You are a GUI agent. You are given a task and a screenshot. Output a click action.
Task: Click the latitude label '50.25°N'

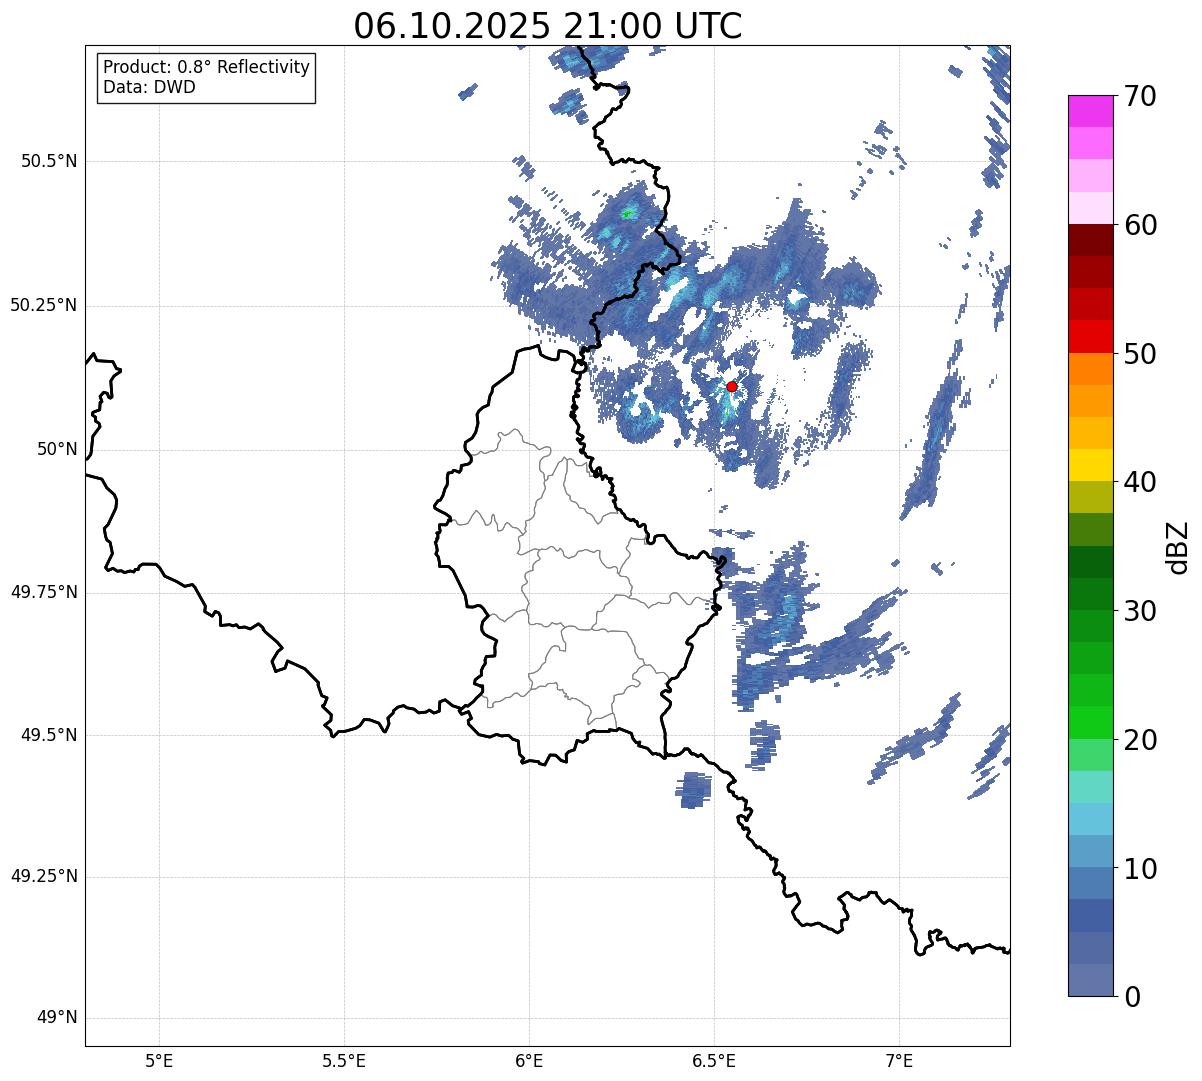coord(43,305)
